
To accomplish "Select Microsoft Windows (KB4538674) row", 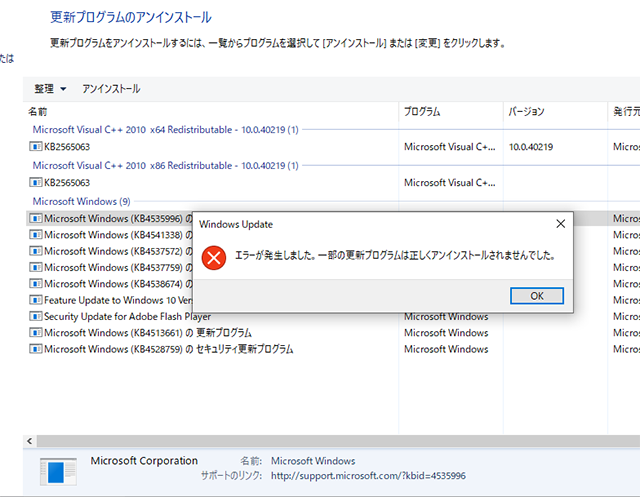I will click(x=118, y=284).
